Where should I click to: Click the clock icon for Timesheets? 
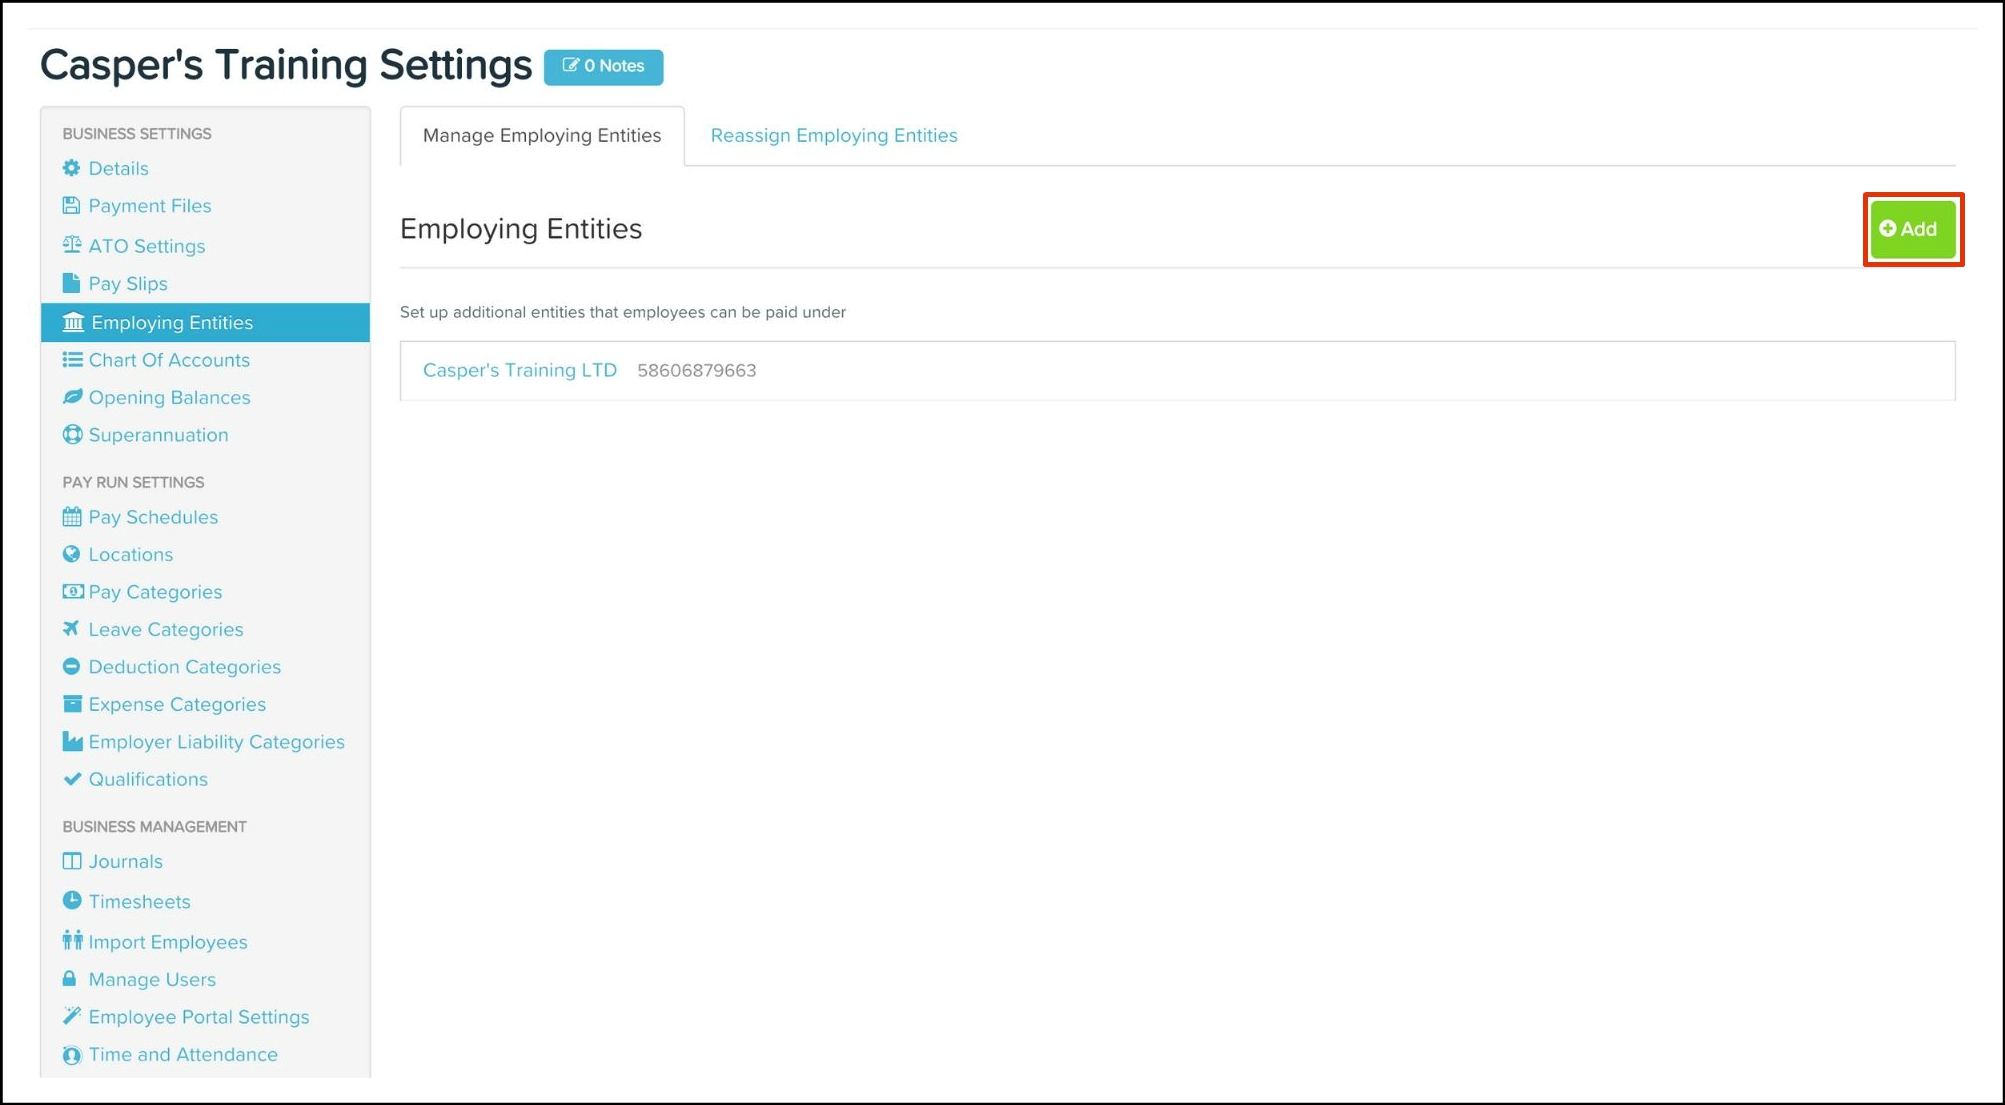[x=71, y=901]
